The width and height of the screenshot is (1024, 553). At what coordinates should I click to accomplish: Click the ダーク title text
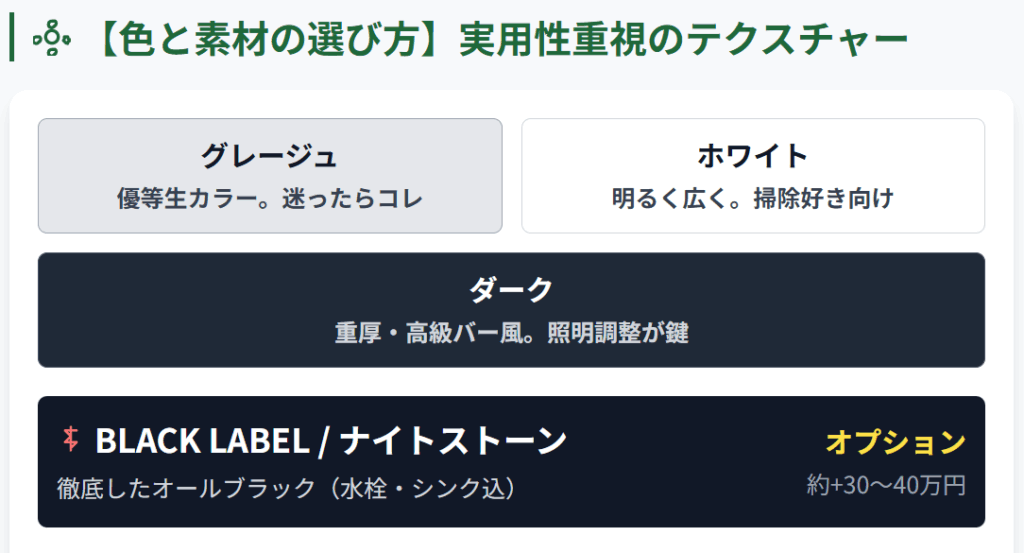click(511, 290)
